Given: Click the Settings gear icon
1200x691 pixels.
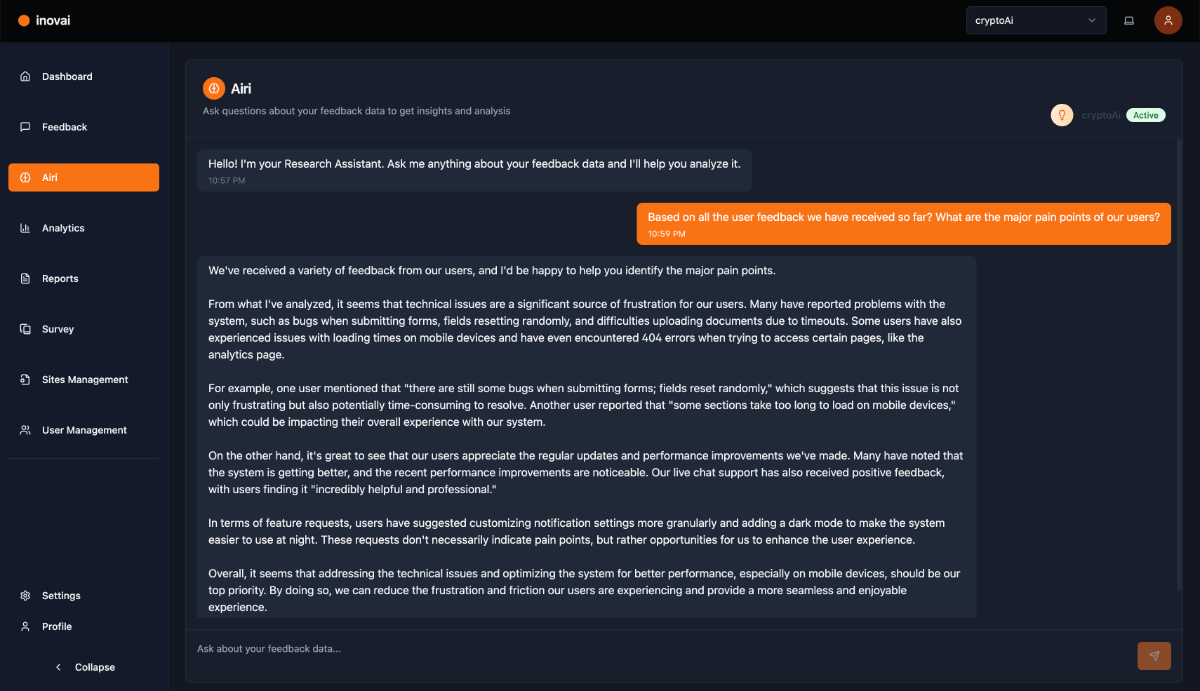Looking at the screenshot, I should pos(25,596).
